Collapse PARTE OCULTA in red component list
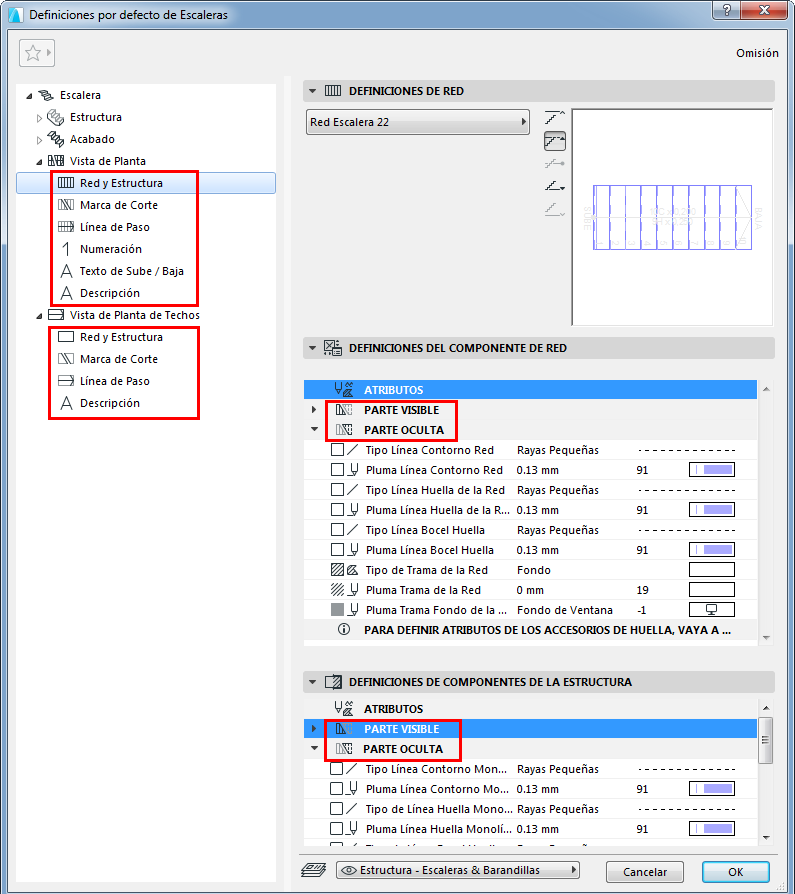 314,429
